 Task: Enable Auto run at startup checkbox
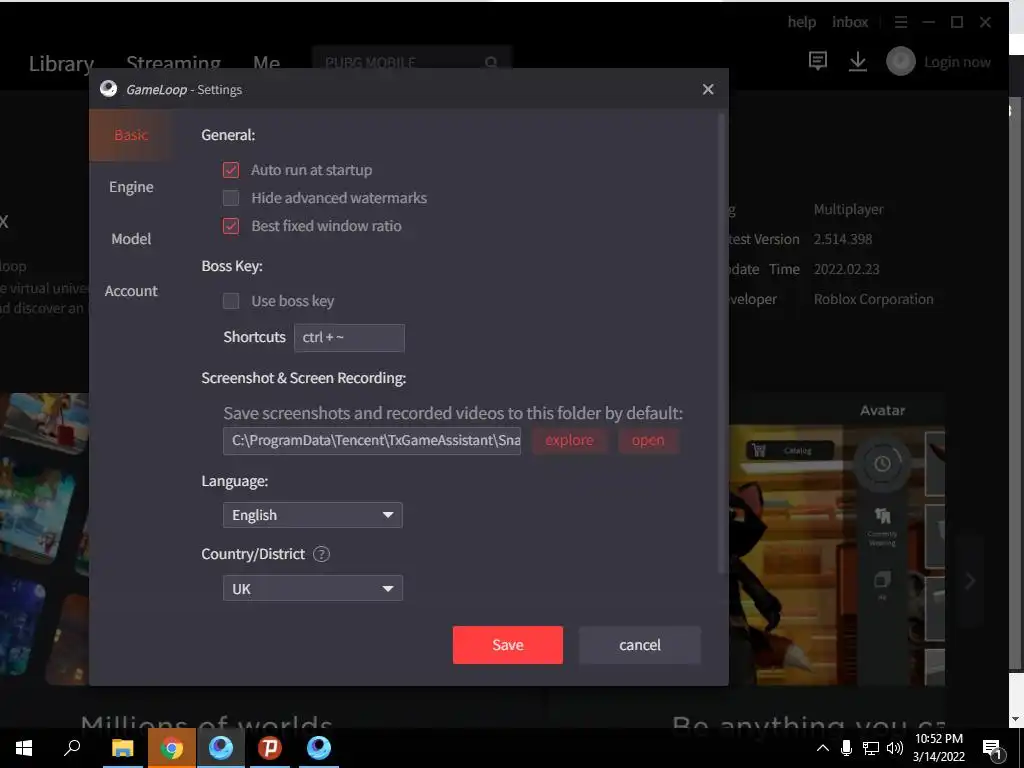pyautogui.click(x=231, y=170)
